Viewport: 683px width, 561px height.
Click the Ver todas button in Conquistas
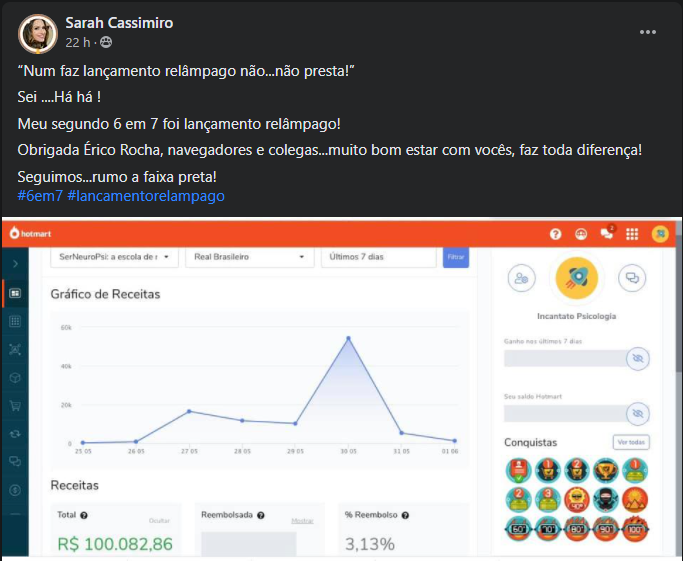(631, 442)
